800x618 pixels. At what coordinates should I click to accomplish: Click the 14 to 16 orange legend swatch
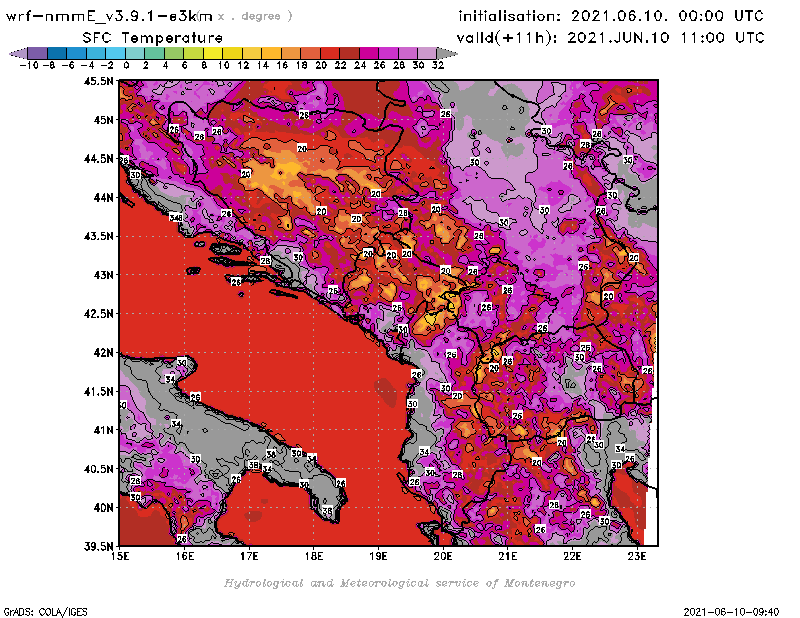(271, 53)
